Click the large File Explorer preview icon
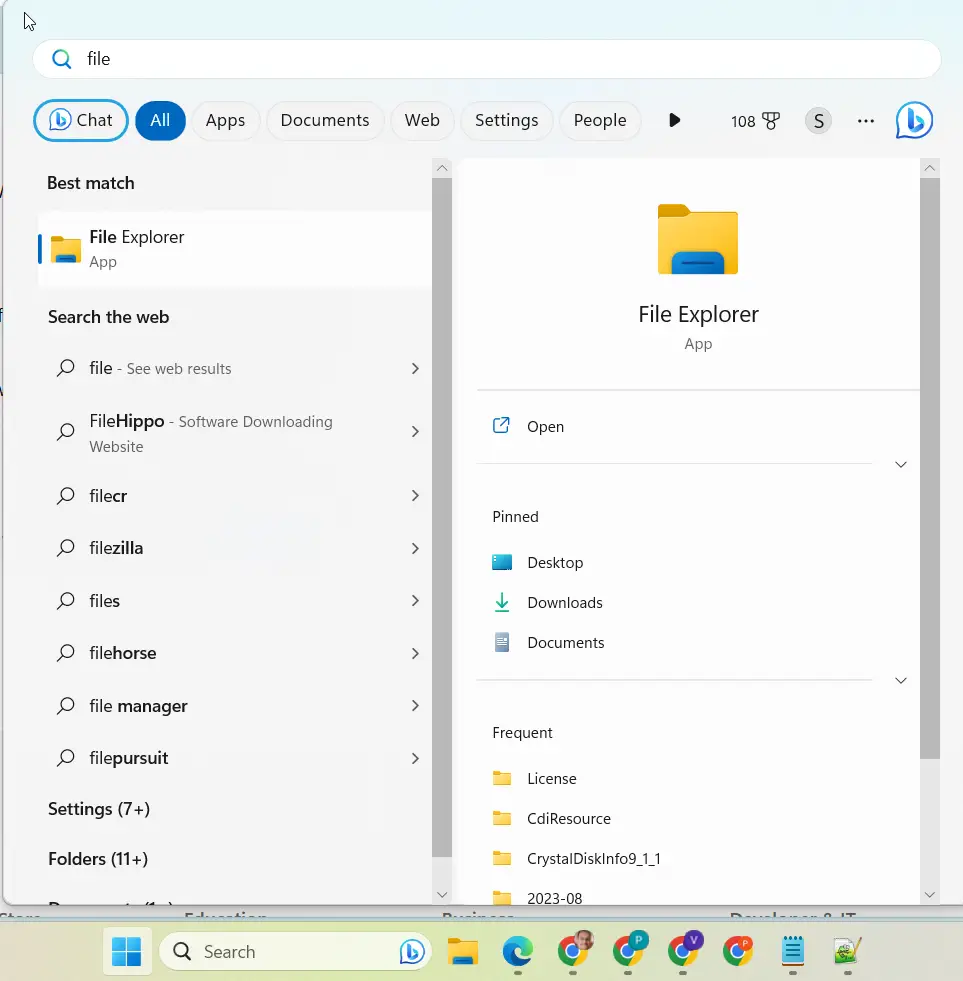Screen dimensions: 963x981 point(698,240)
